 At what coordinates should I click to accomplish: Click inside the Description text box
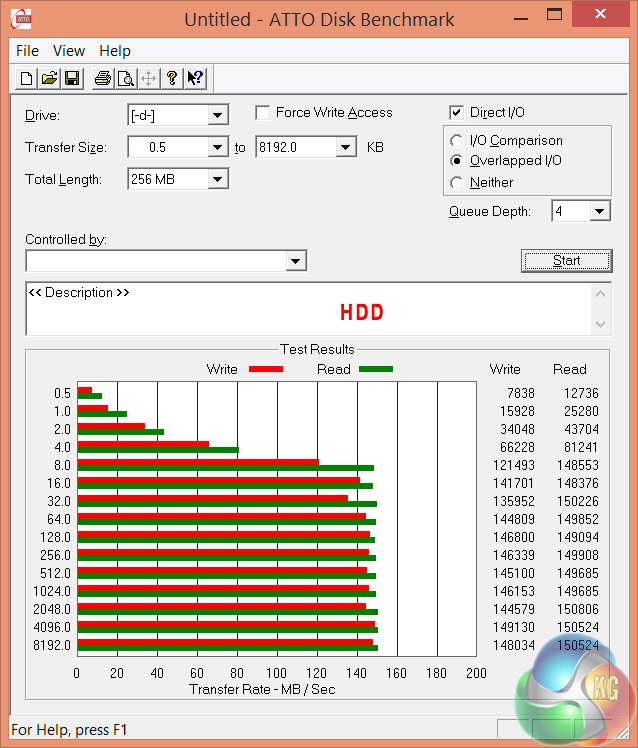(308, 309)
